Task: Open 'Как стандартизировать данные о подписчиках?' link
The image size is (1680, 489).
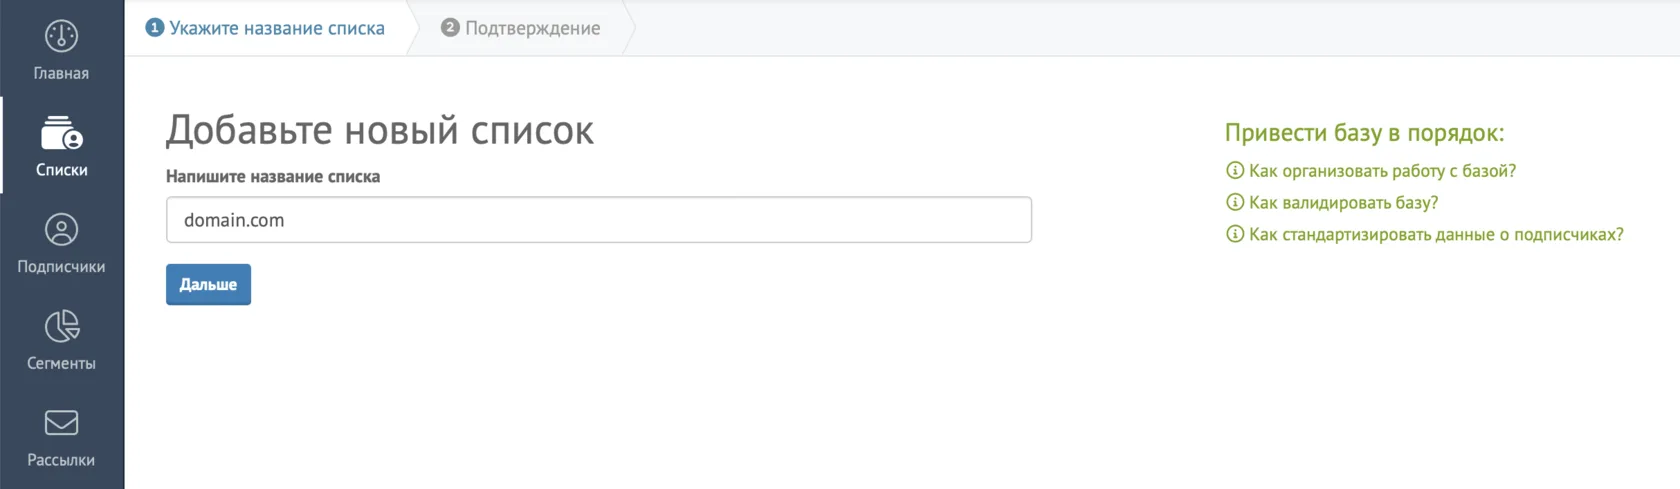Action: [x=1436, y=234]
